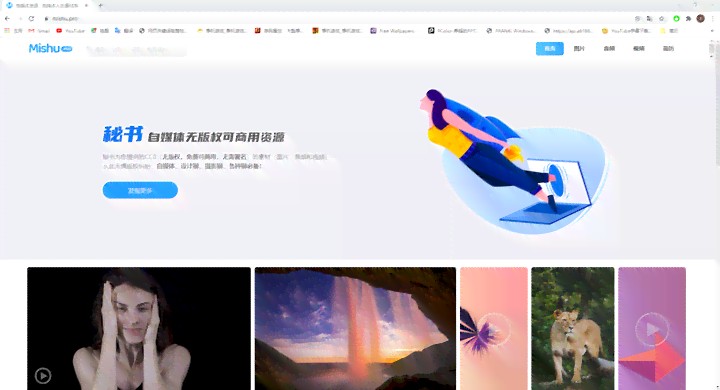Open the Free Wallpapers bookmark
This screenshot has height=390, width=720.
(393, 31)
